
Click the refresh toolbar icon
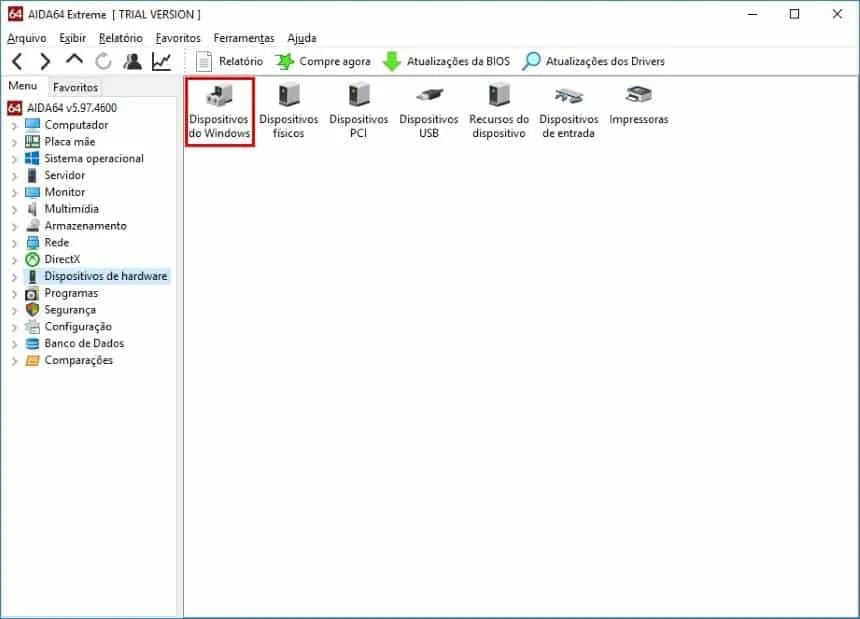(x=103, y=61)
